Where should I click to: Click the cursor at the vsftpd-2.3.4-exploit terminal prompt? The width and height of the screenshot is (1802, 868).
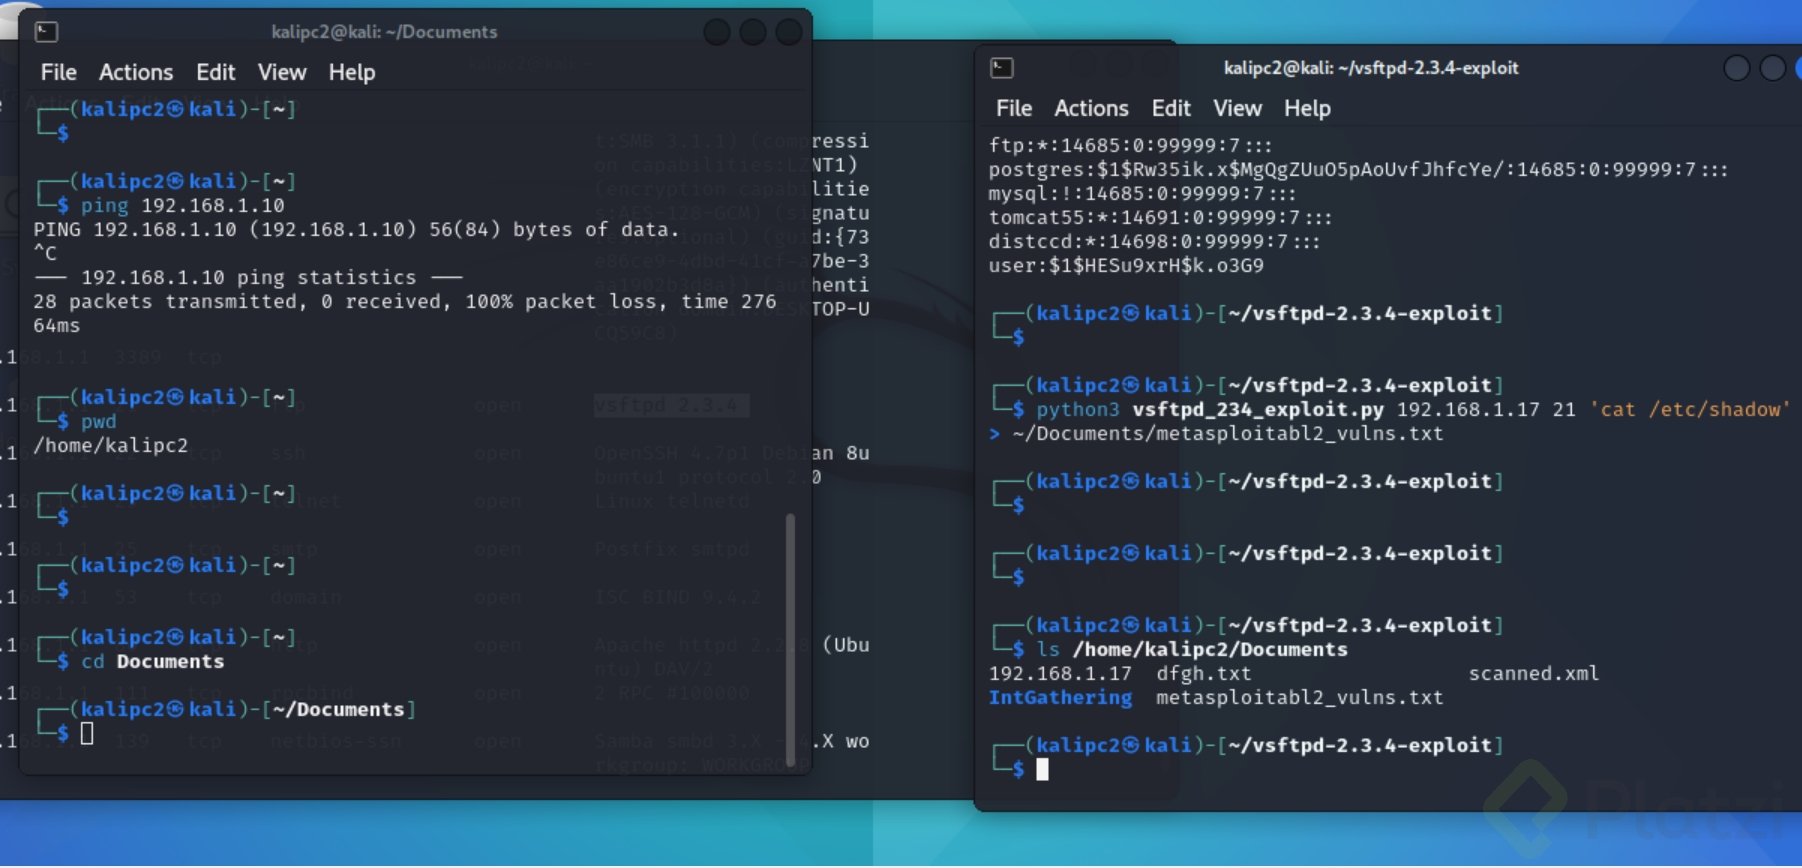[x=1043, y=769]
